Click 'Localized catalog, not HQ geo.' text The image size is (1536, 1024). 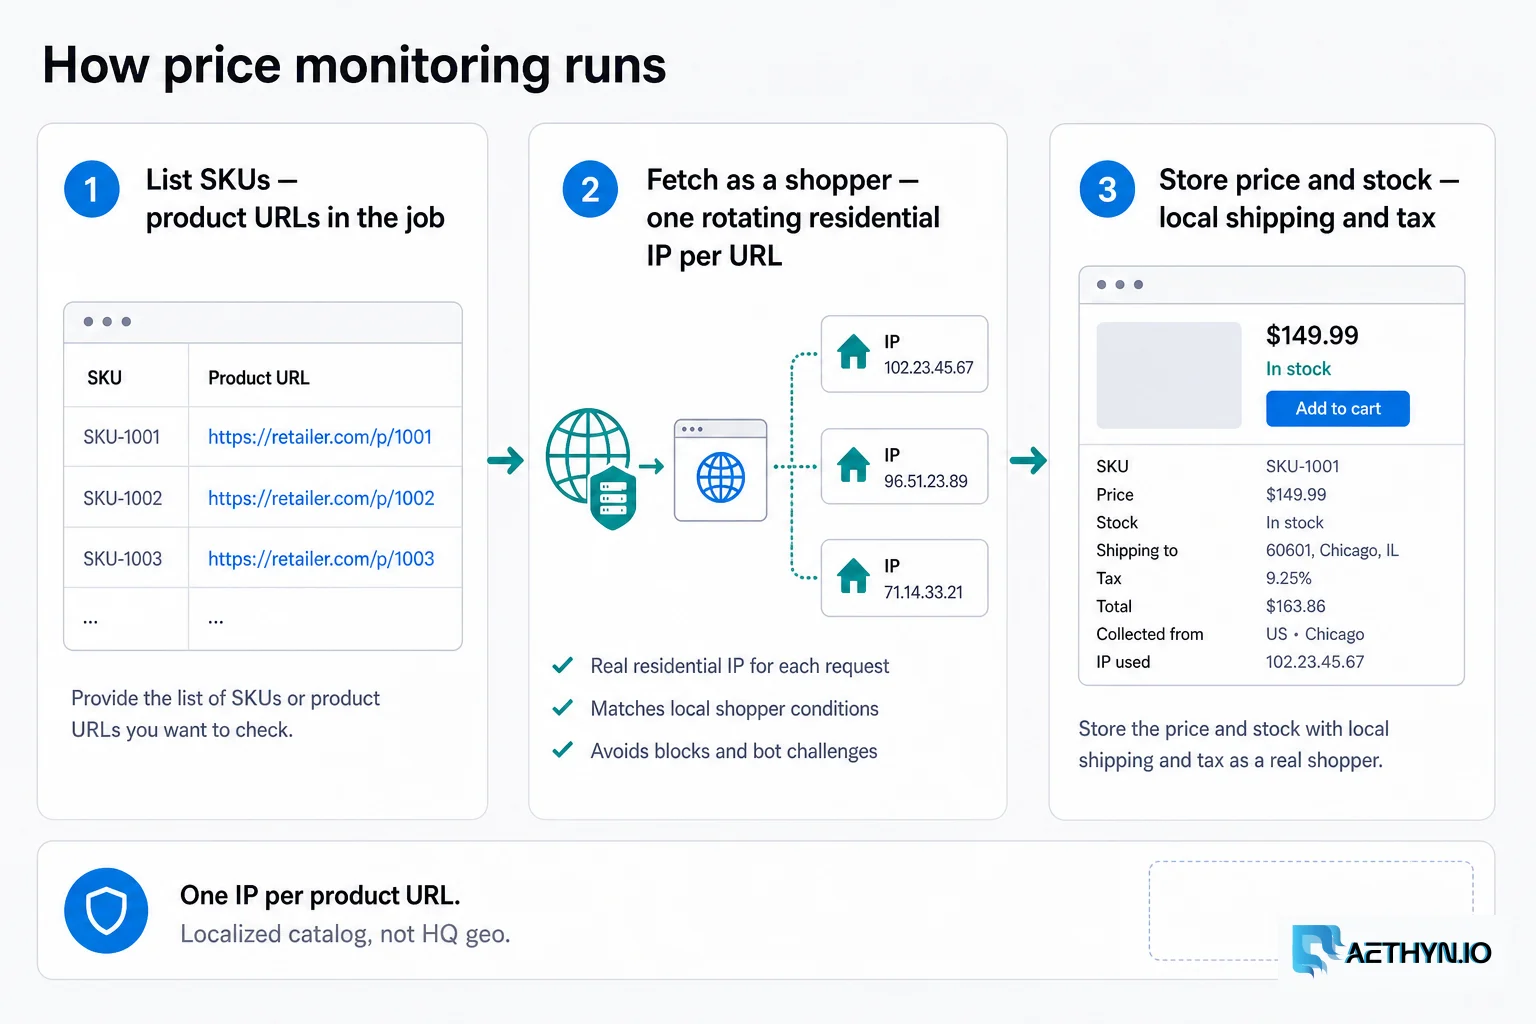345,934
